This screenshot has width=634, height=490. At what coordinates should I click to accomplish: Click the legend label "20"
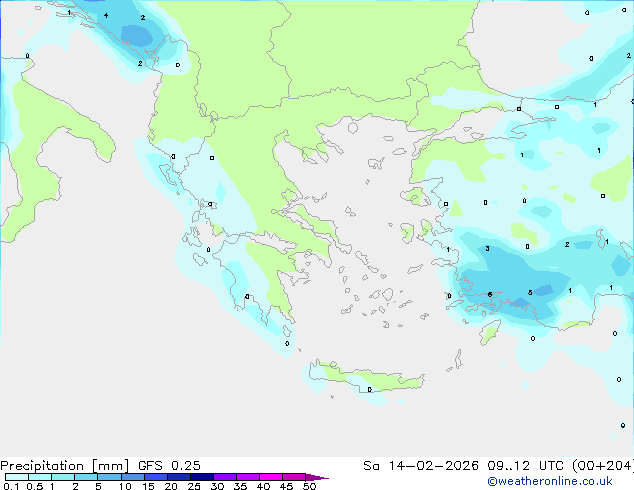coord(171,486)
